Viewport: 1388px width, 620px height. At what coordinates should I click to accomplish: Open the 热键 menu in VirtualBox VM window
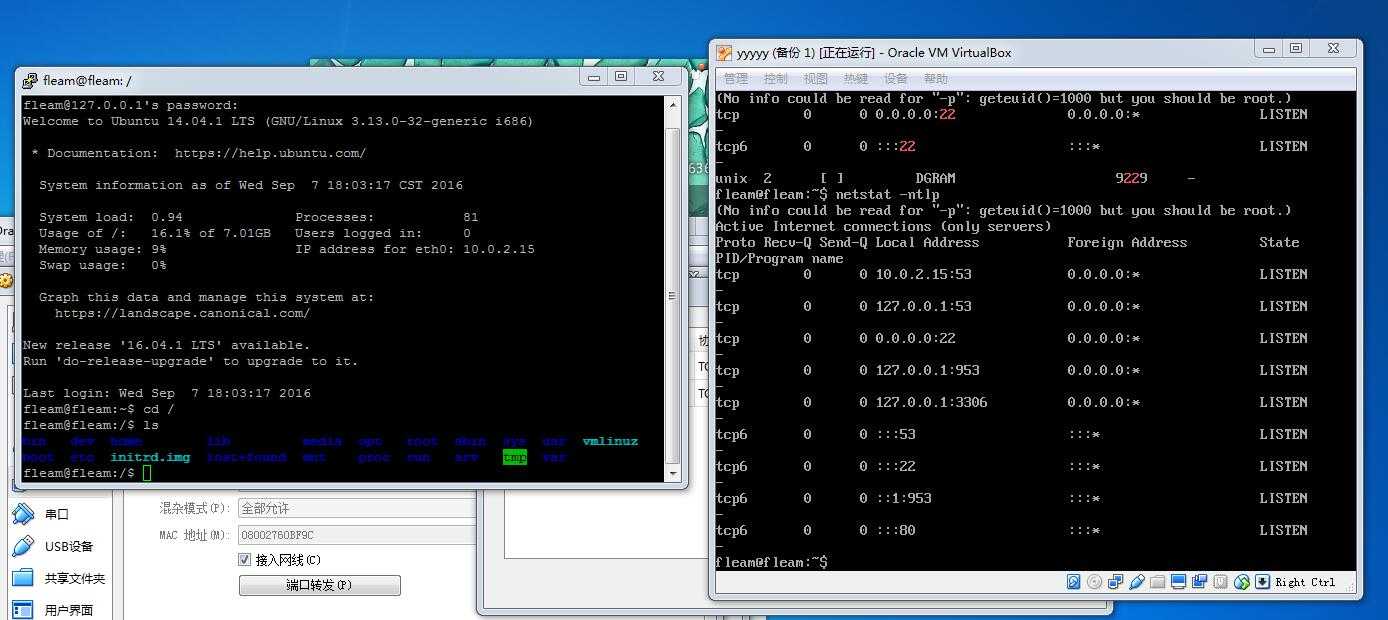(856, 78)
